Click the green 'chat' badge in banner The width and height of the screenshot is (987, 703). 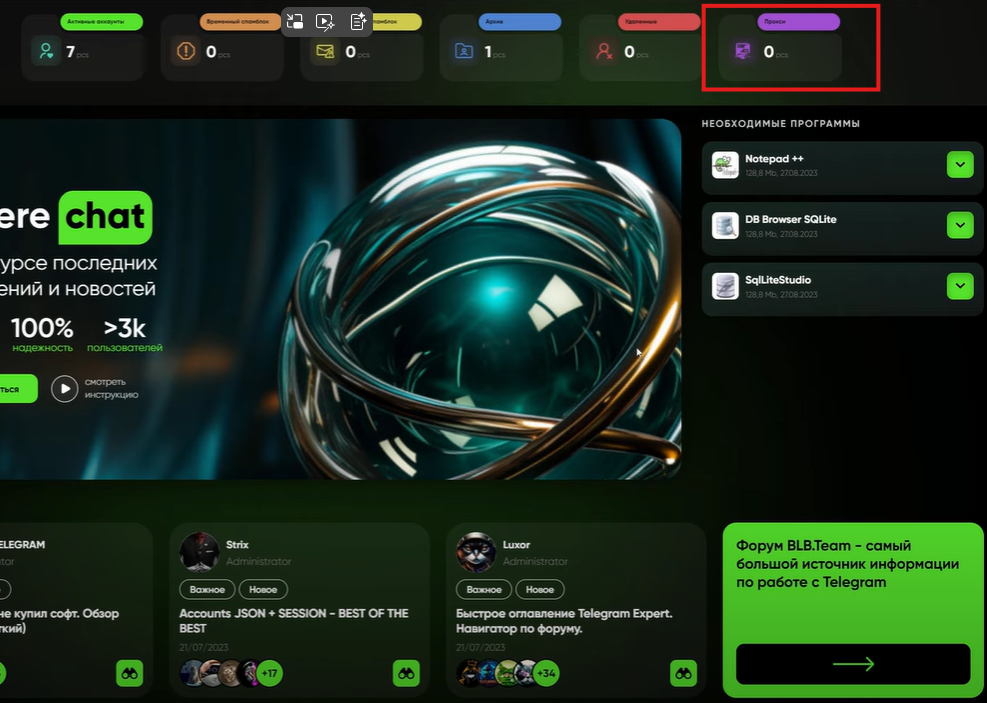coord(105,218)
